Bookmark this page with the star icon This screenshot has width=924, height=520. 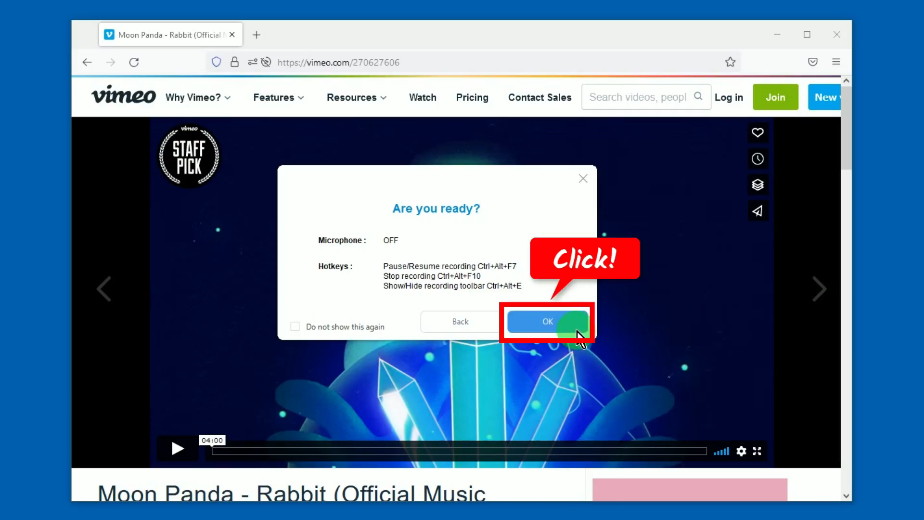coord(730,62)
